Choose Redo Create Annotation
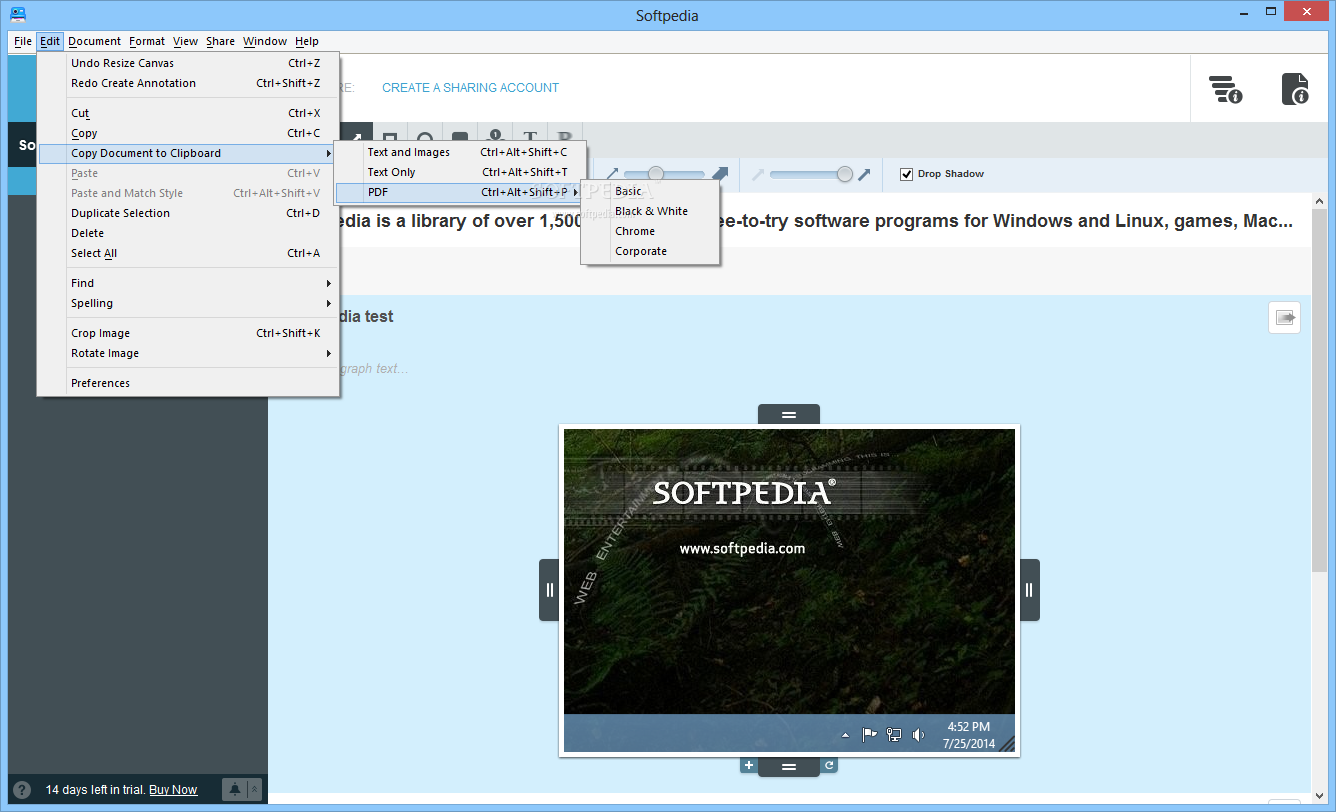1336x812 pixels. click(188, 83)
